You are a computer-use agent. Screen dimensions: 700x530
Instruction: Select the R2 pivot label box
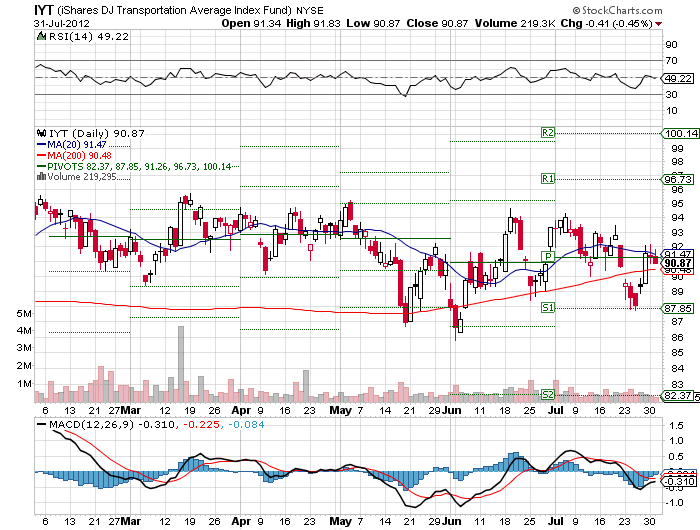coord(548,133)
